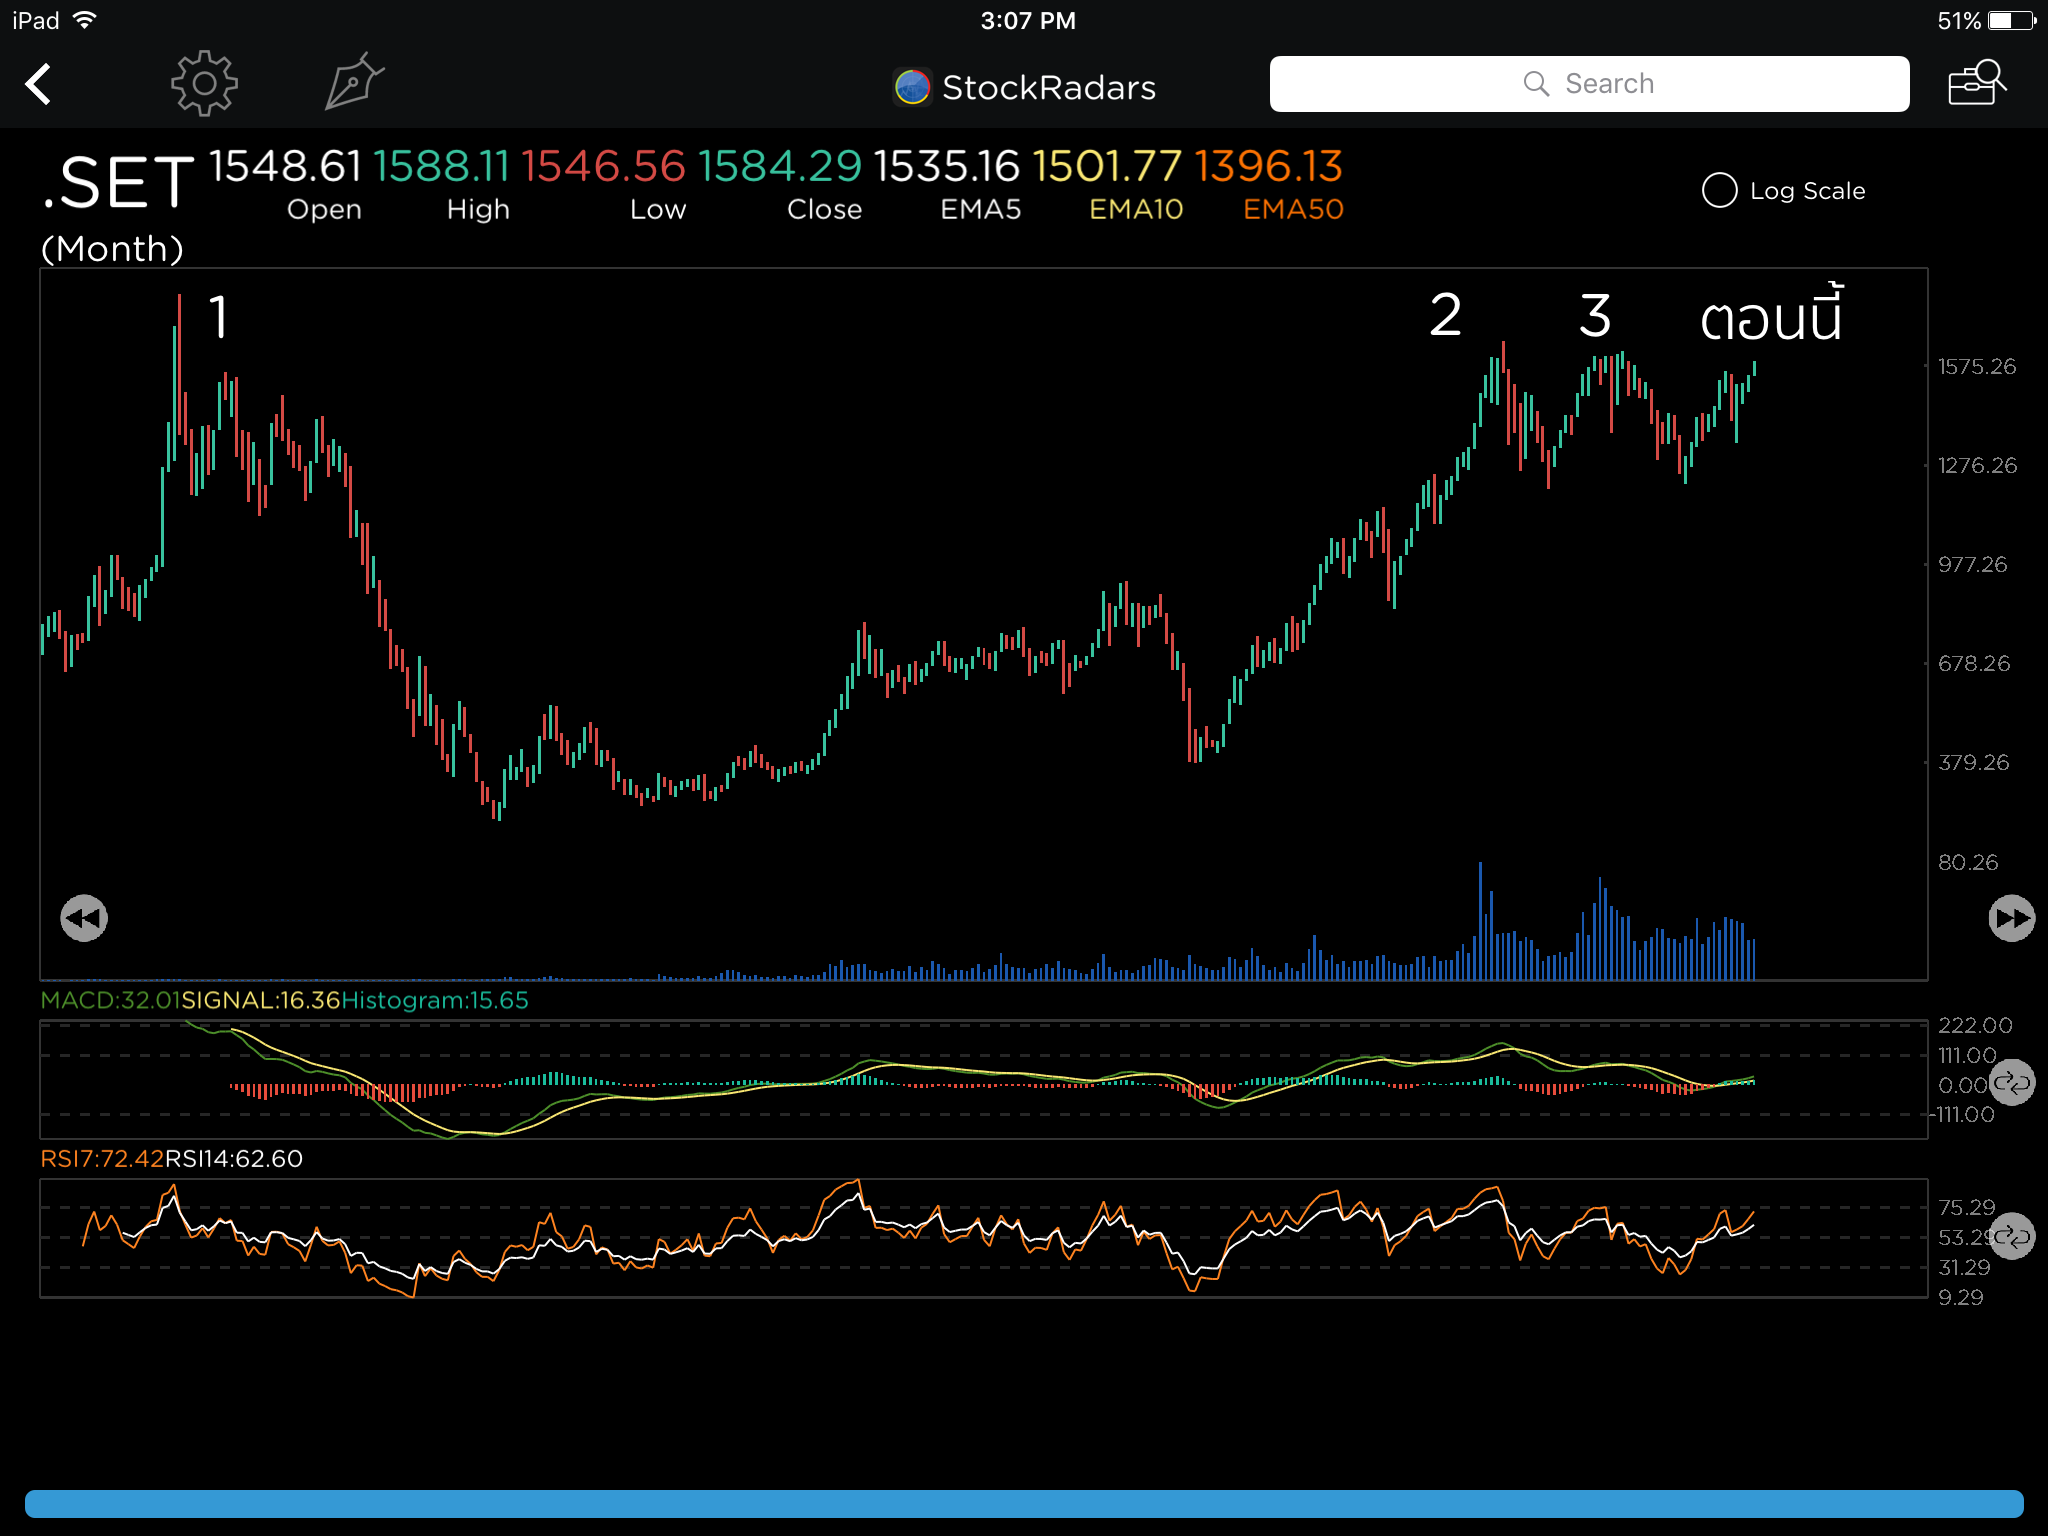Open the briefcase search icon
Screen dimensions: 2048x1536
pyautogui.click(x=1977, y=83)
